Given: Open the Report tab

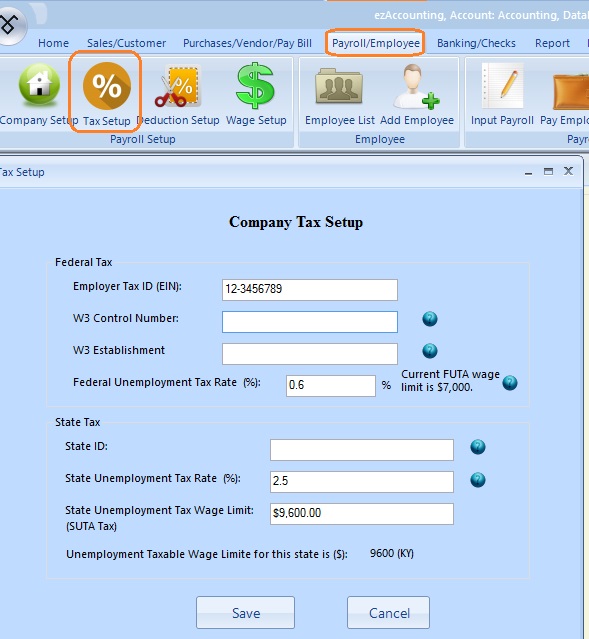Looking at the screenshot, I should click(552, 43).
